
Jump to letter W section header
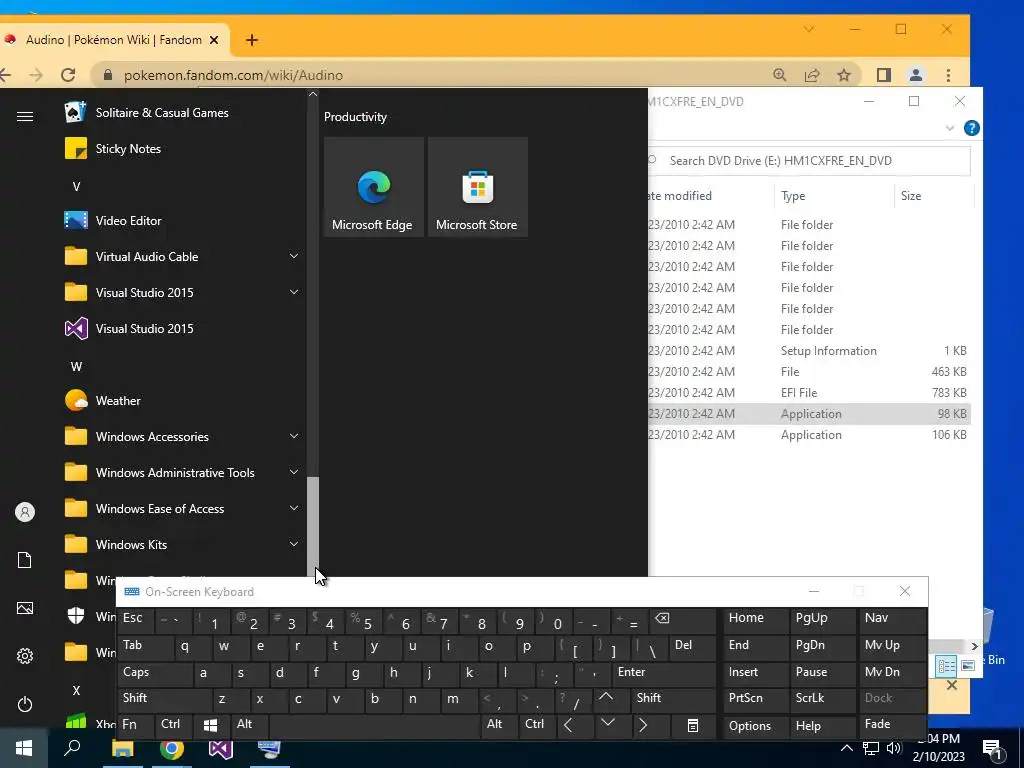coord(76,366)
